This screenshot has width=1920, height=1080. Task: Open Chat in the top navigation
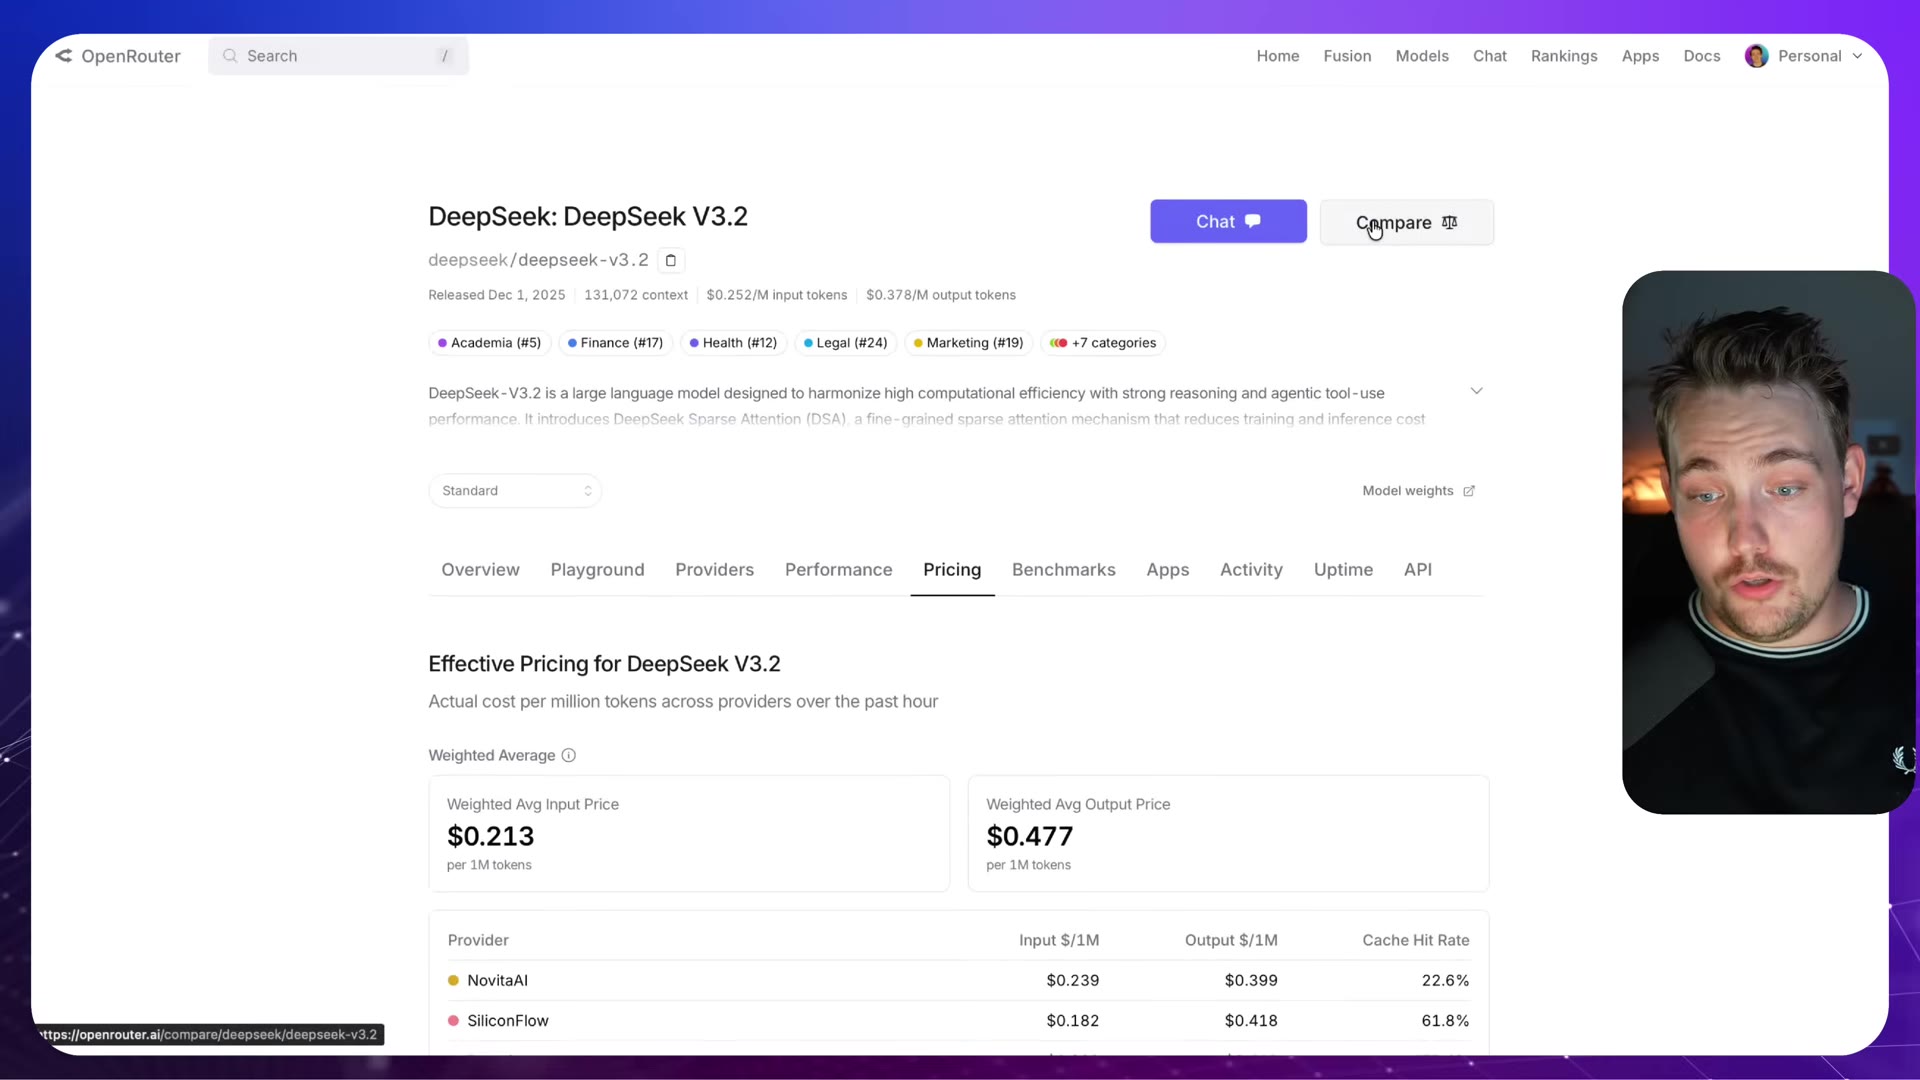(1489, 56)
